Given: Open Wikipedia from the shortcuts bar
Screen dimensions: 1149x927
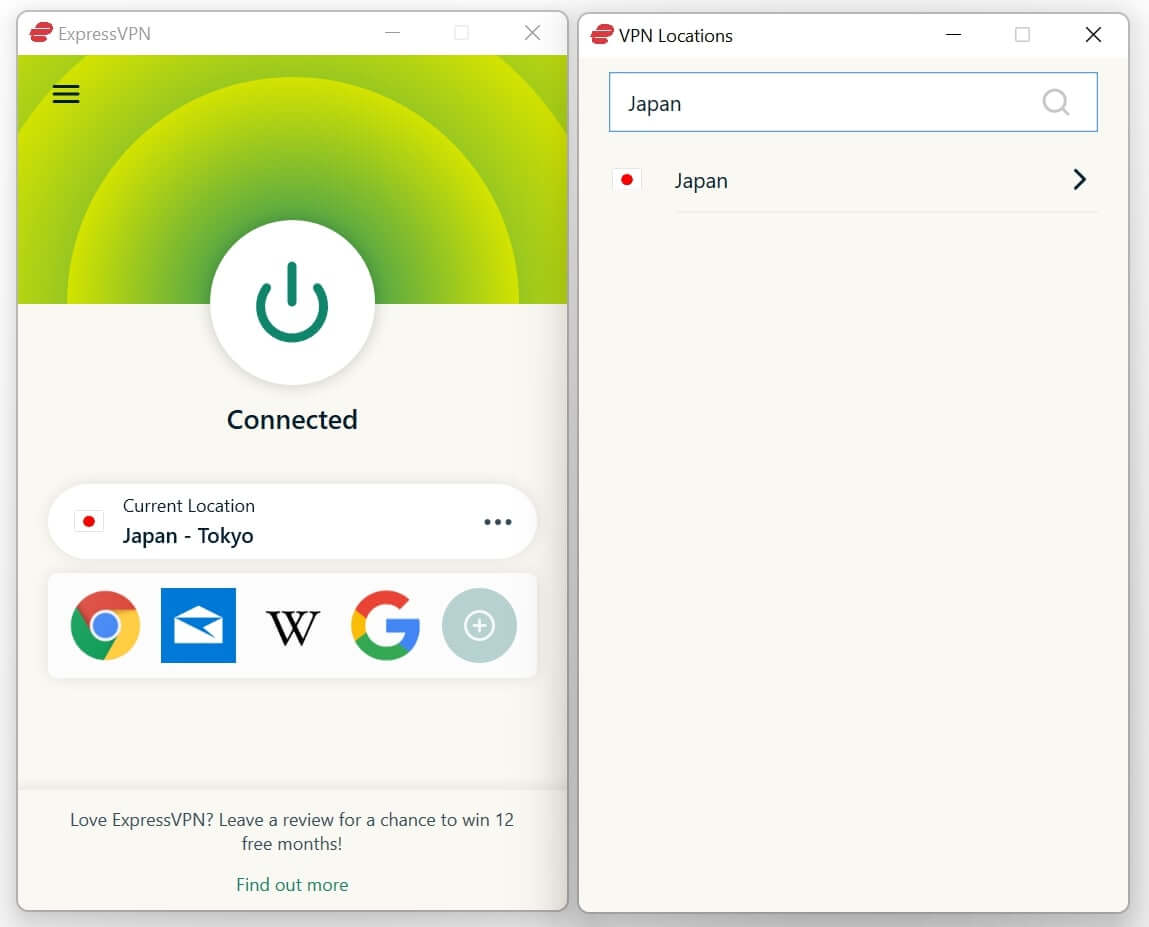Looking at the screenshot, I should coord(292,625).
